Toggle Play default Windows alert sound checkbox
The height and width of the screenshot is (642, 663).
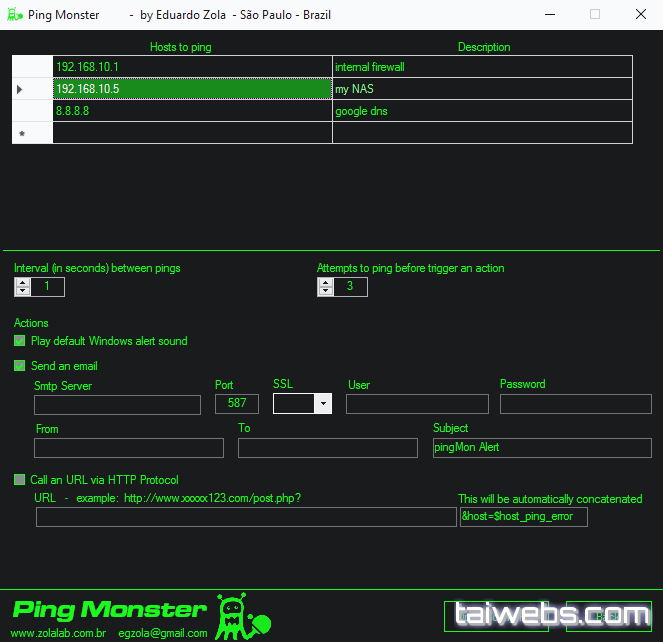20,341
